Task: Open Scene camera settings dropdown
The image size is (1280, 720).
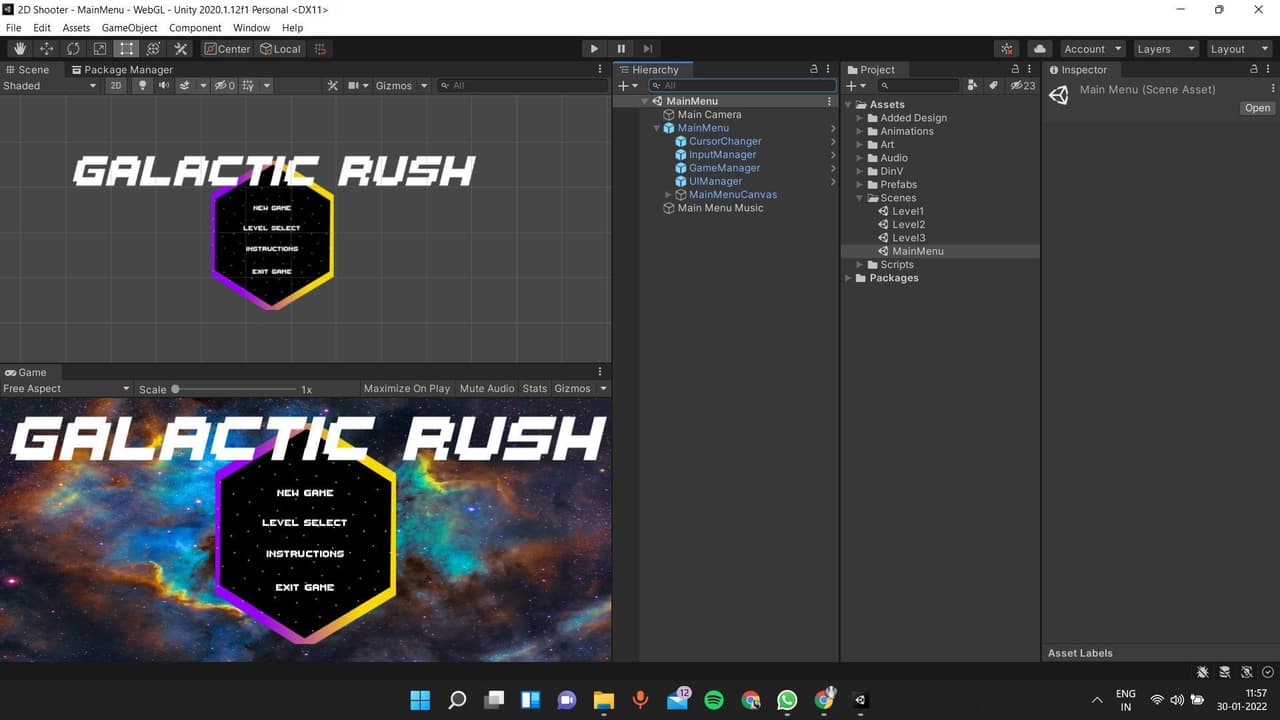Action: coord(358,86)
